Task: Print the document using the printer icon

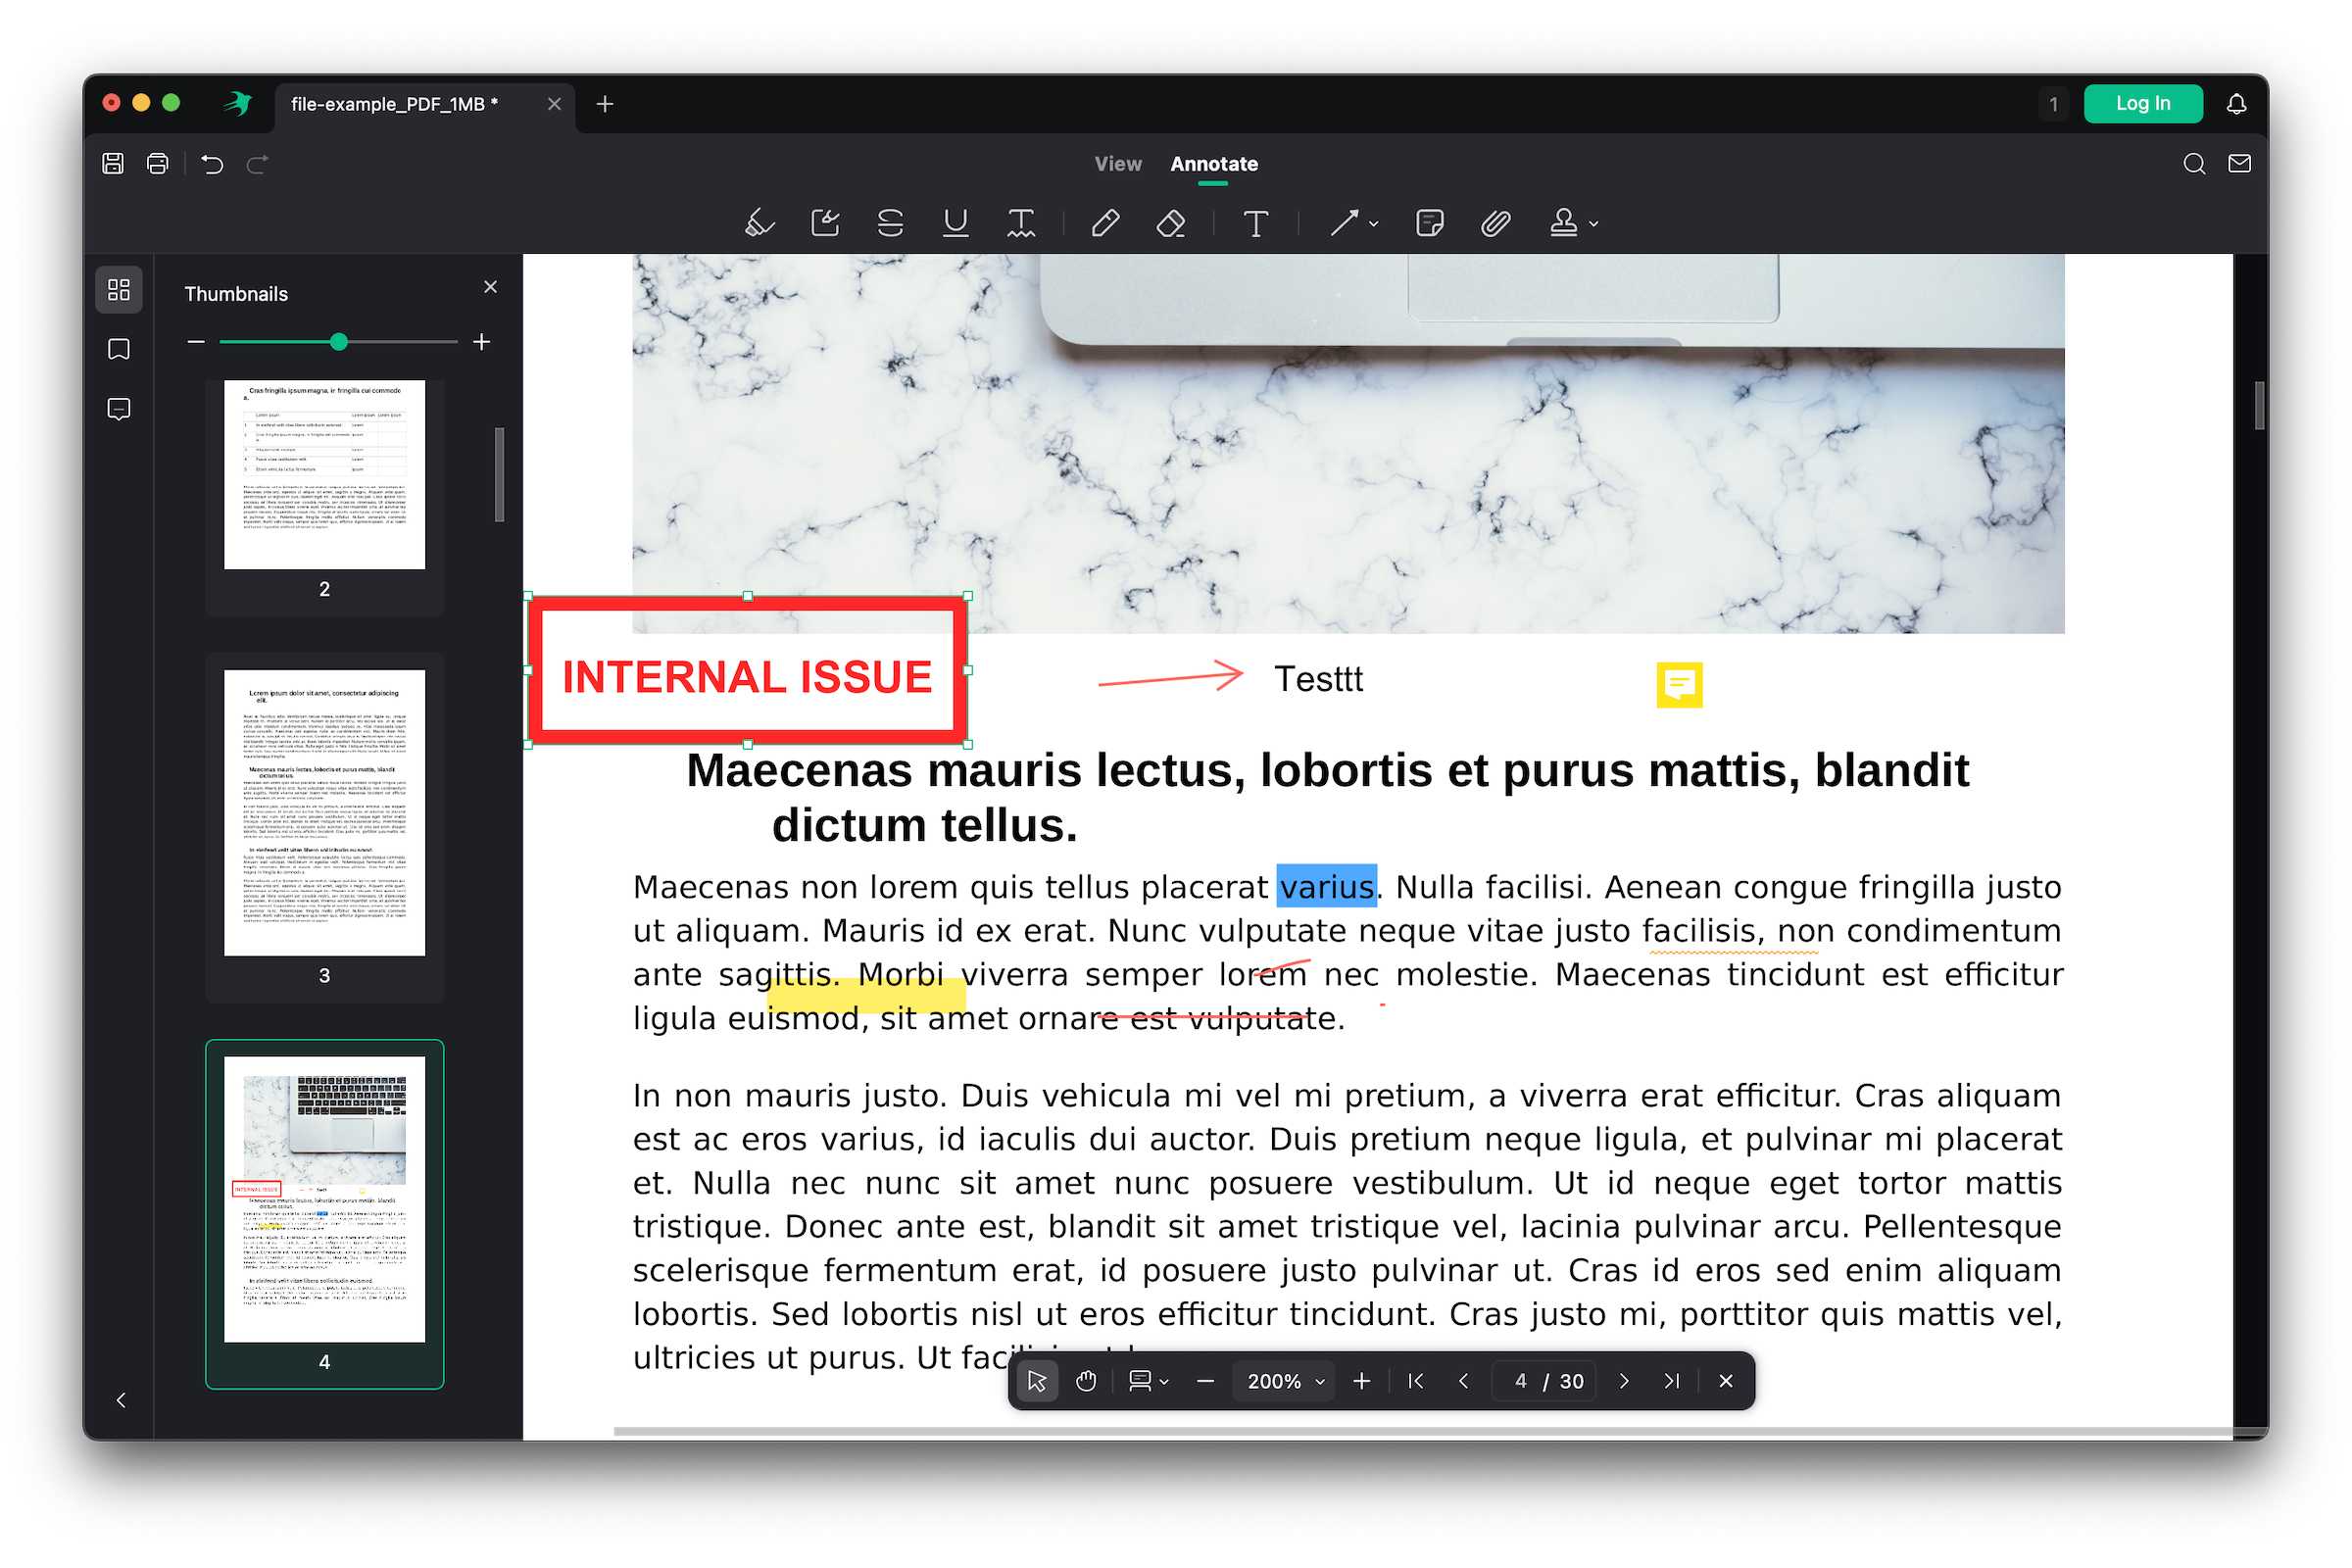Action: [158, 164]
